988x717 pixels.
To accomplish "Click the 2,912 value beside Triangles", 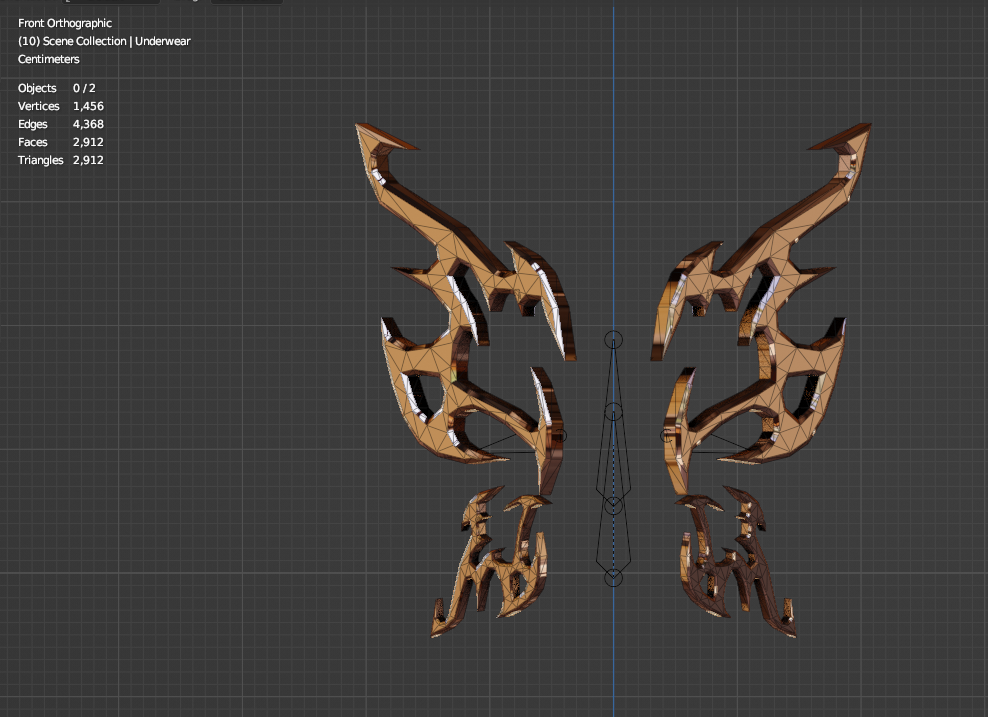I will point(88,160).
